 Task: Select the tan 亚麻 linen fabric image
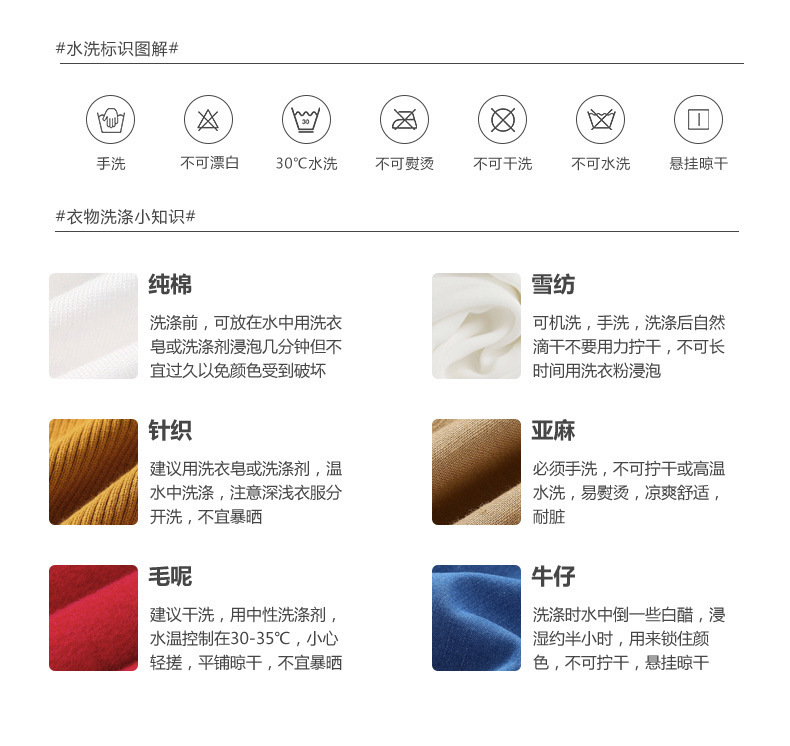476,472
